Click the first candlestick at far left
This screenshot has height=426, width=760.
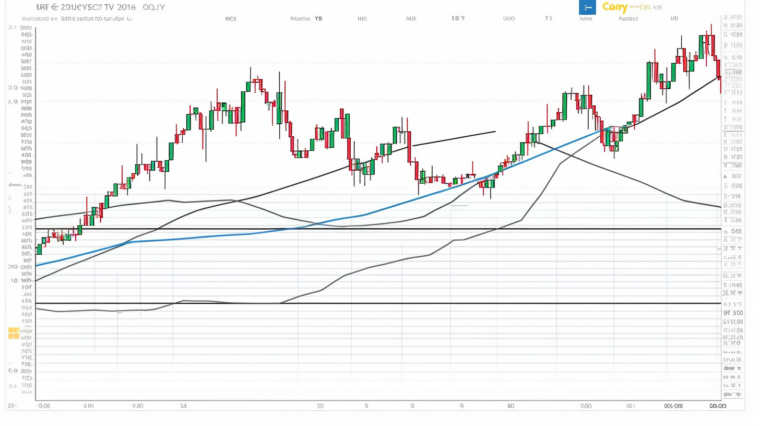pyautogui.click(x=38, y=247)
